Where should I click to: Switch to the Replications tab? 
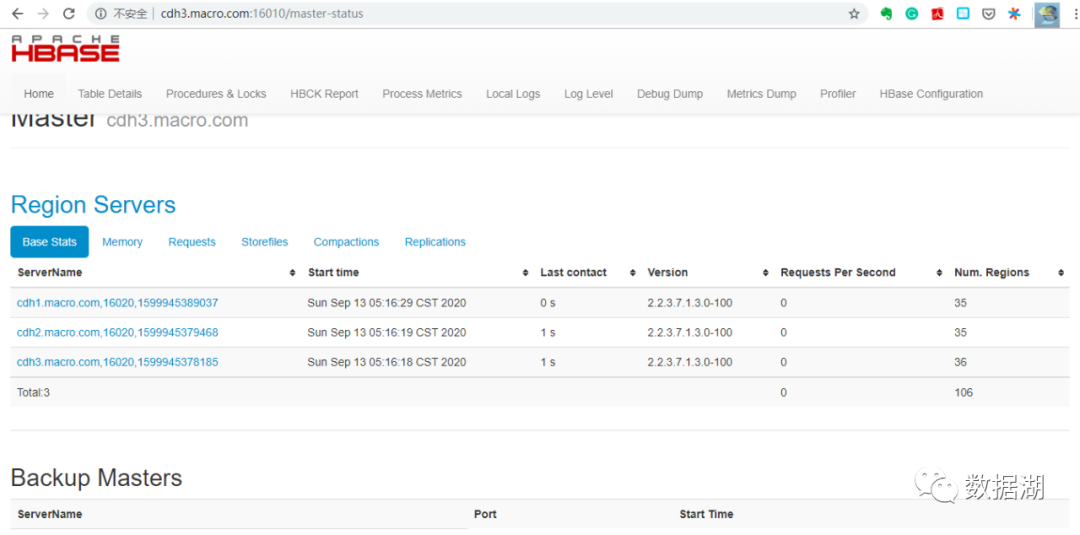435,242
